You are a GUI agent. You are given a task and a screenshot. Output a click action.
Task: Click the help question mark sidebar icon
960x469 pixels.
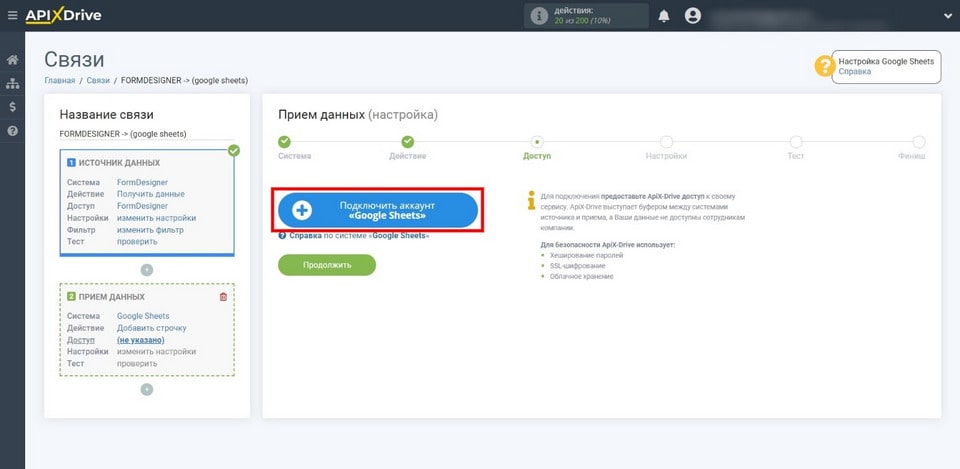coord(12,131)
